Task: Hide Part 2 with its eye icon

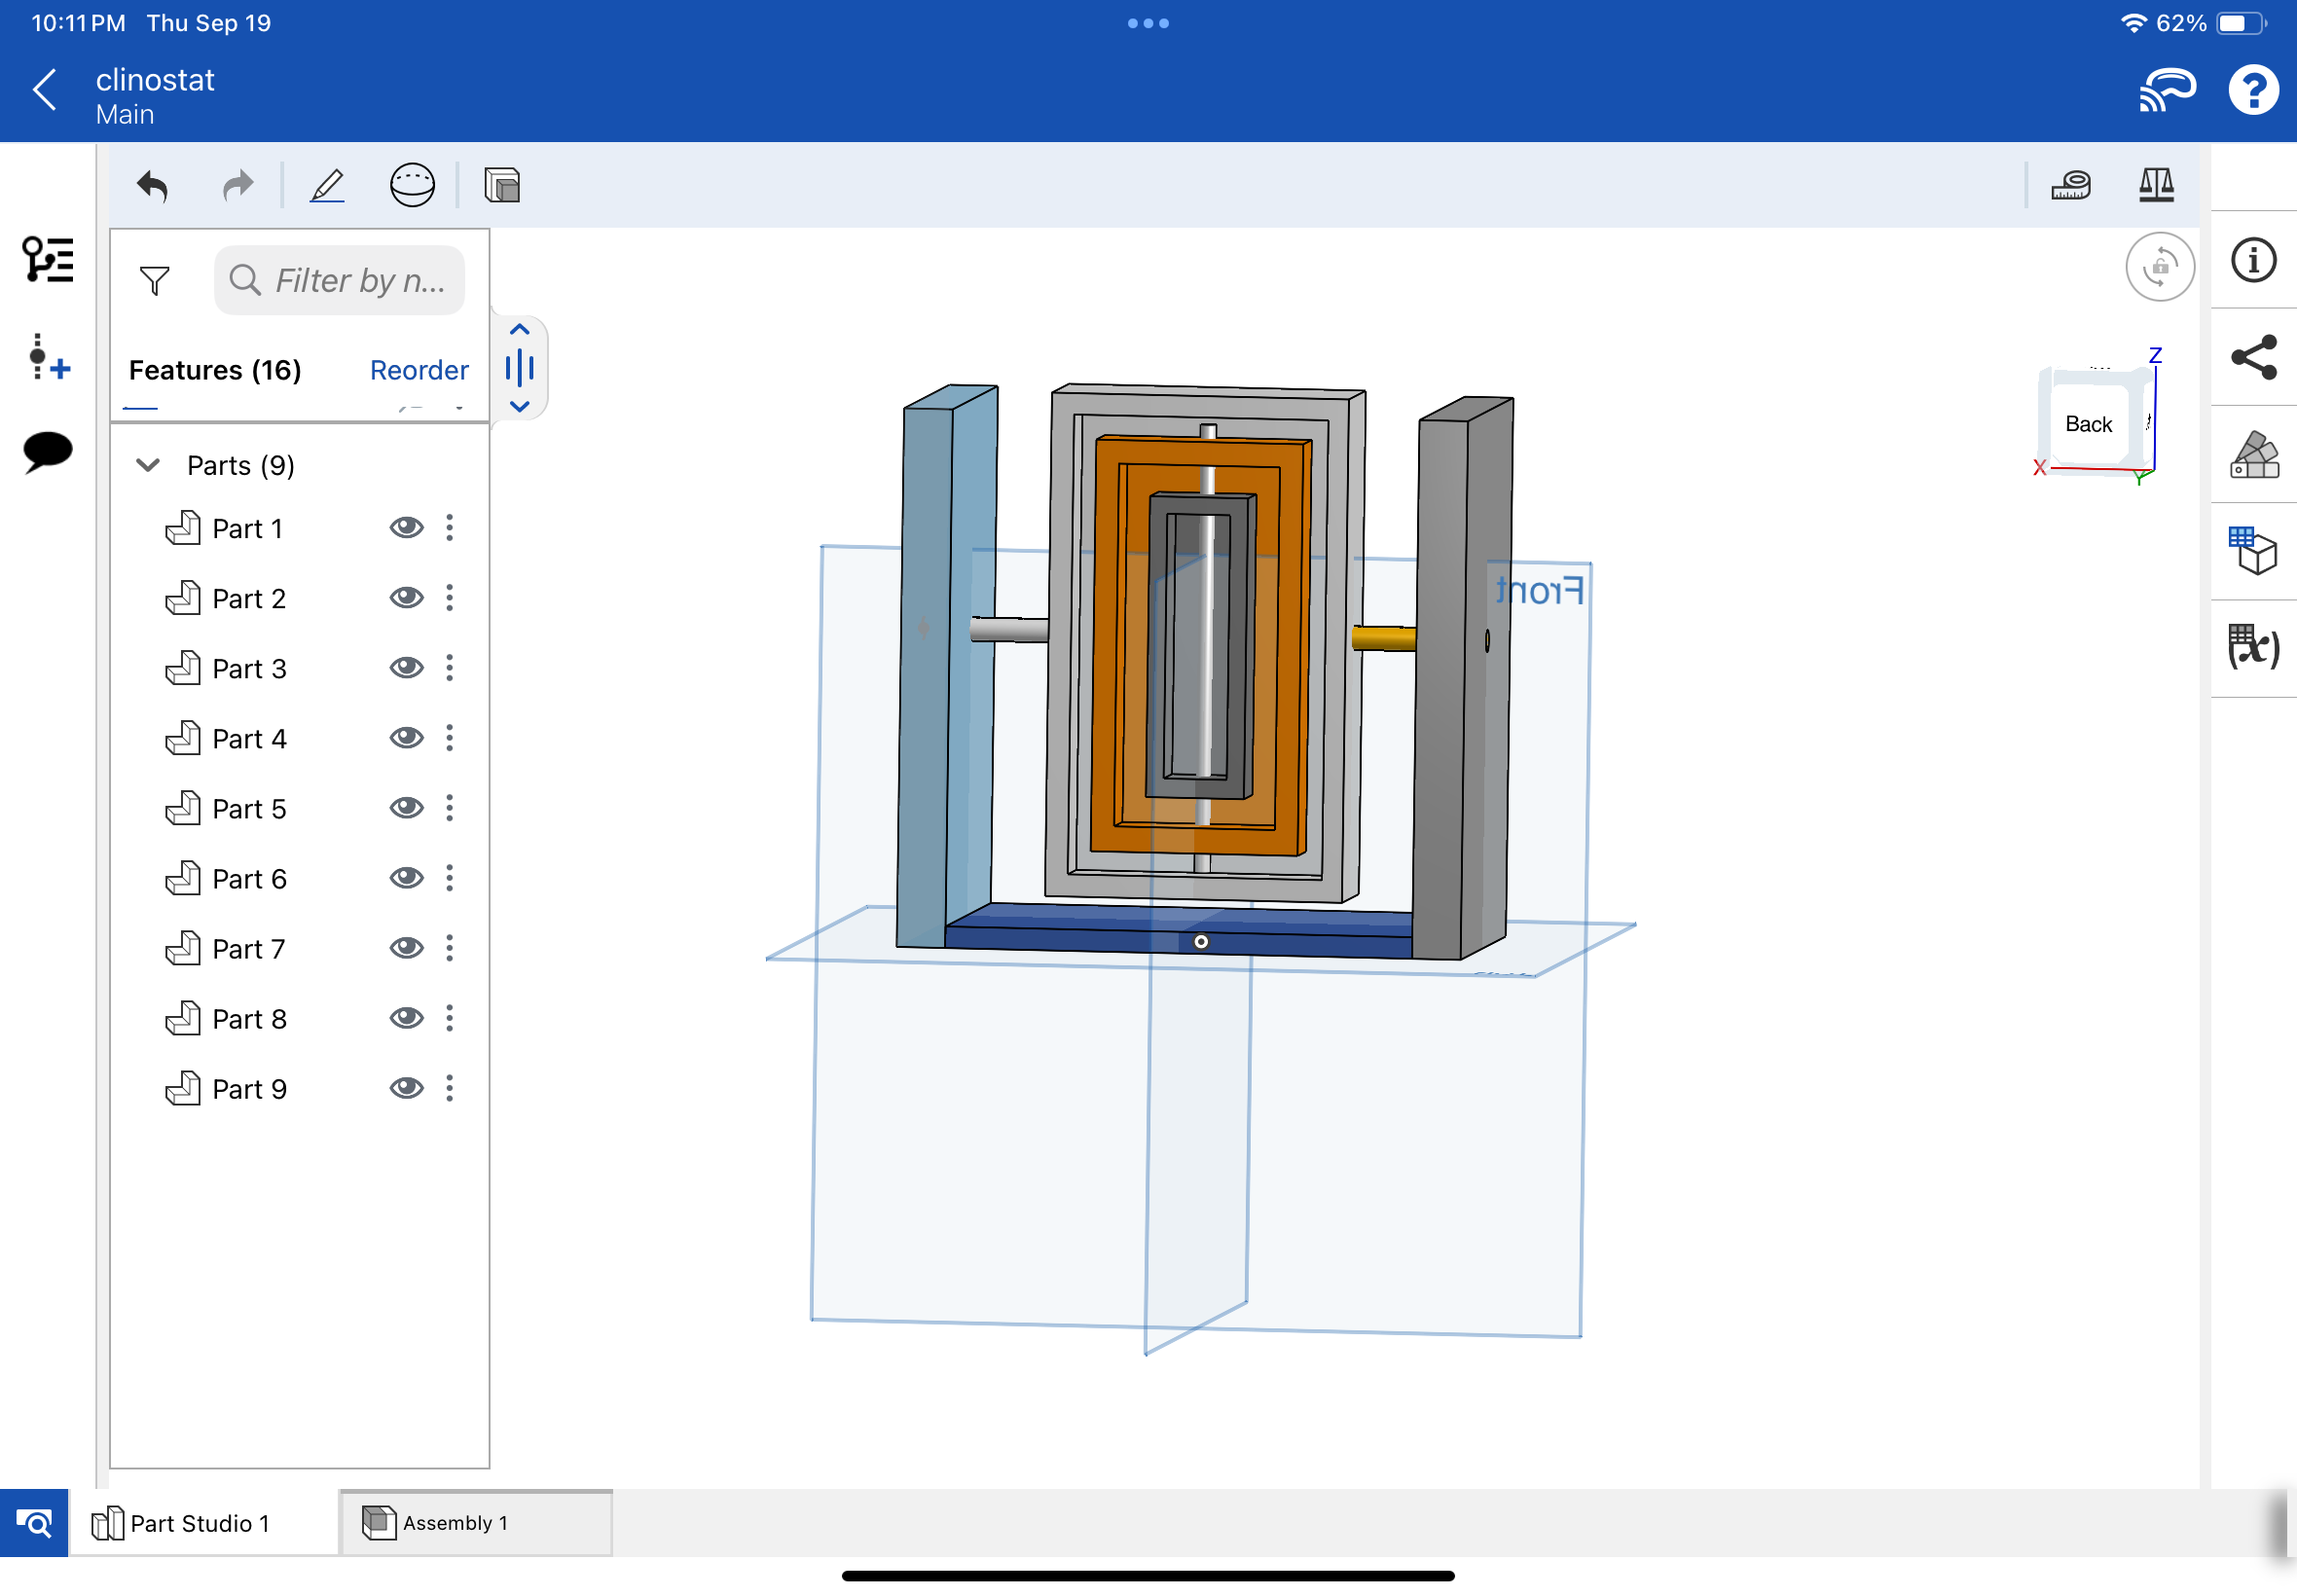Action: 406,598
